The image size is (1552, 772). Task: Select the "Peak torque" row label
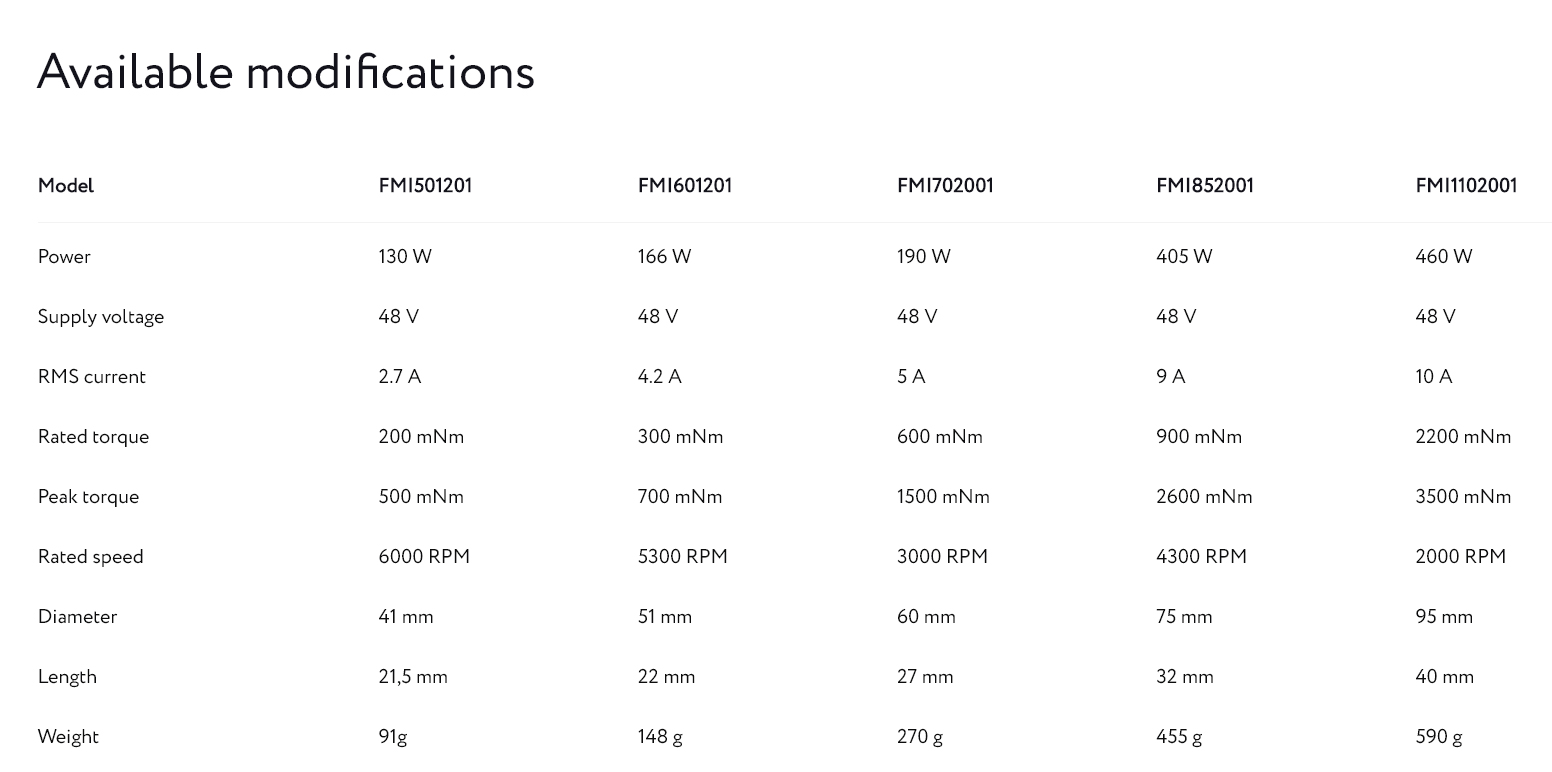[x=88, y=497]
